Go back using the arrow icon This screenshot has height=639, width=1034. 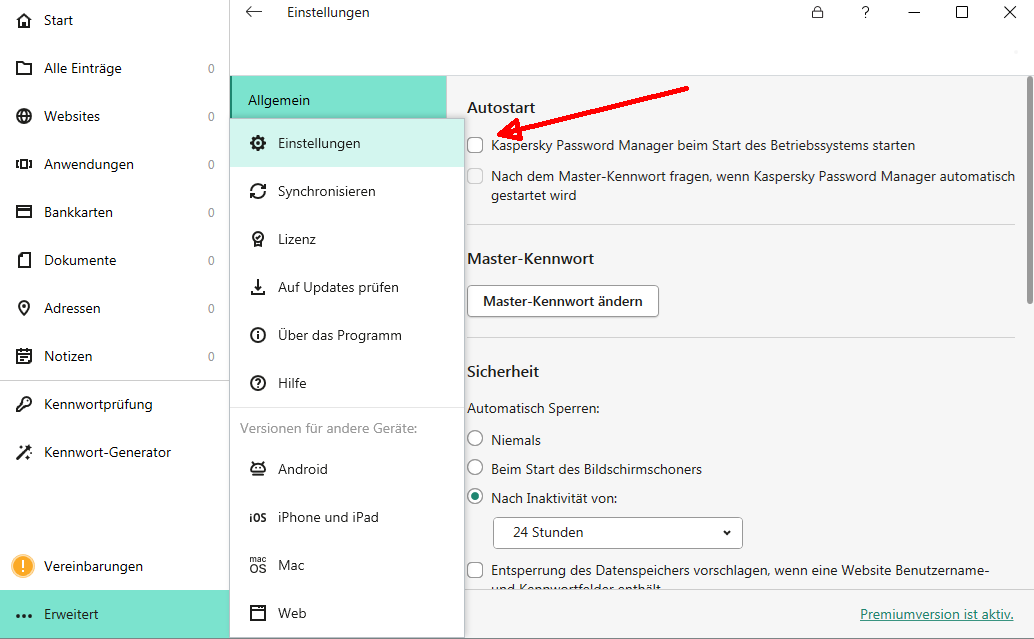254,12
